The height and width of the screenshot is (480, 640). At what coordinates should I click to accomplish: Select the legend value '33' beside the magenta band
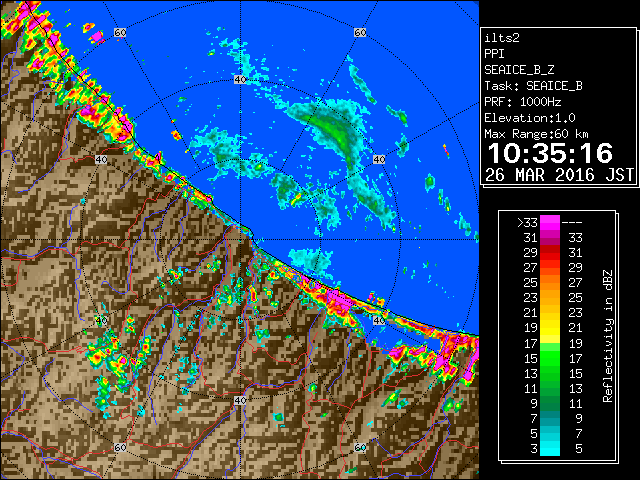(575, 238)
